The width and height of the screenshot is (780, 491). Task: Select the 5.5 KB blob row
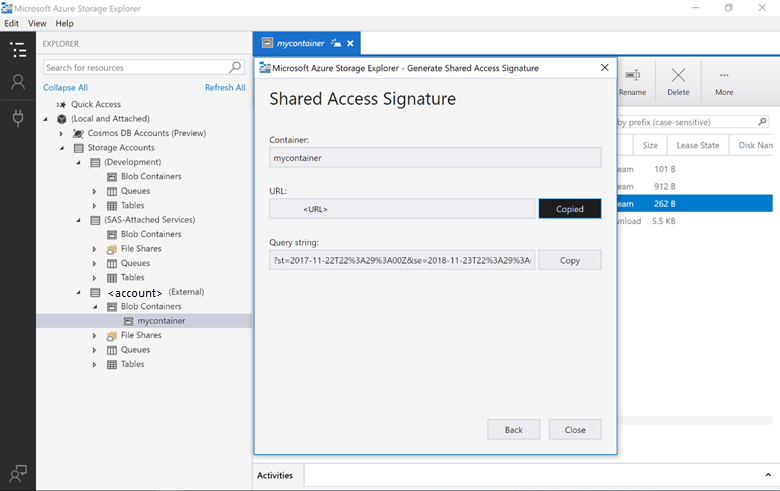pyautogui.click(x=695, y=221)
